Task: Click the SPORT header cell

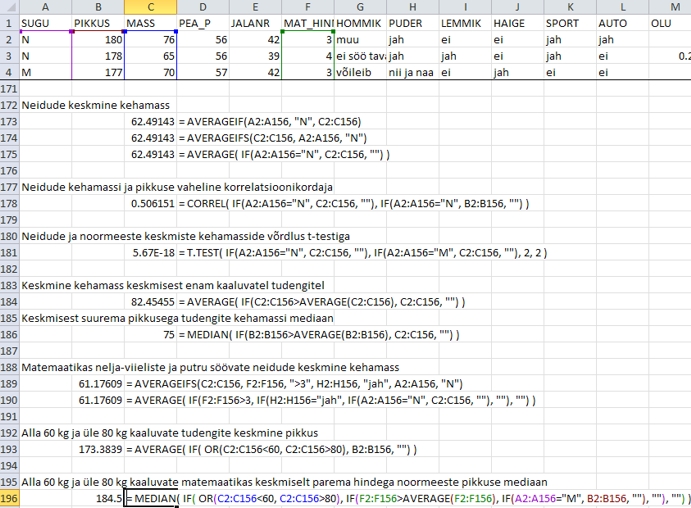Action: pyautogui.click(x=570, y=23)
